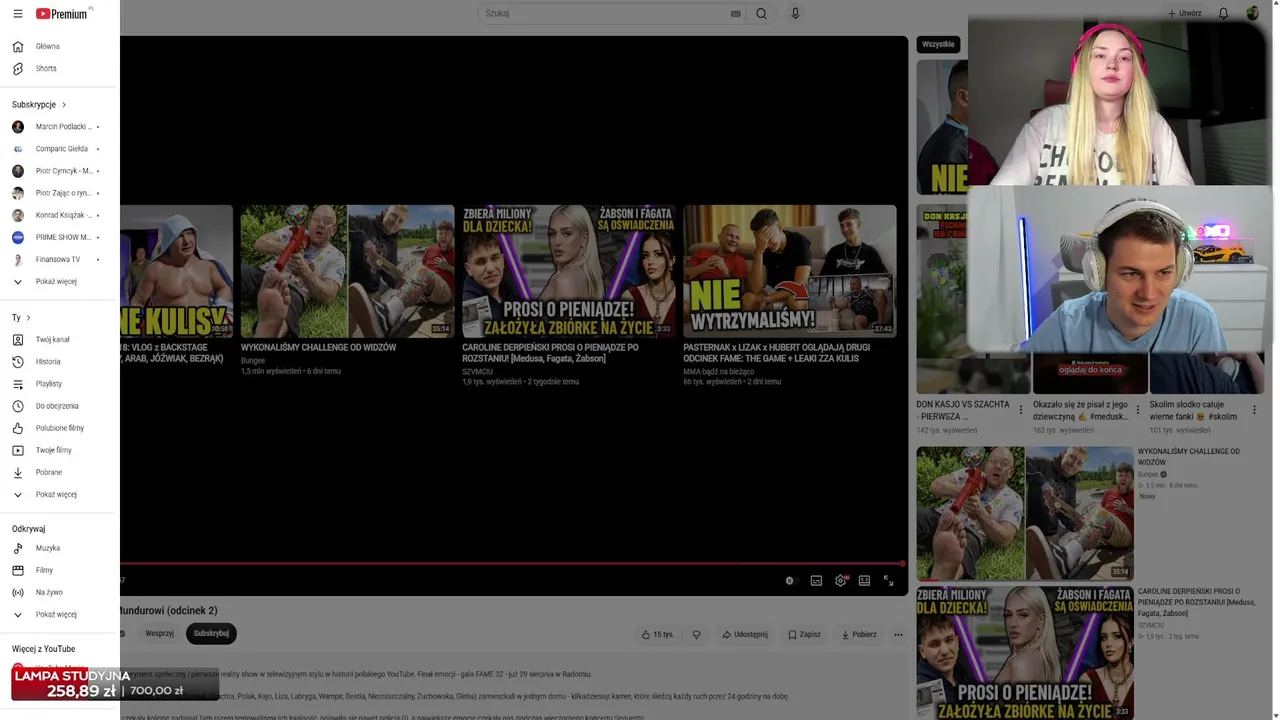Screen dimensions: 1280x720
Task: Select the Wszystkie filter chip
Action: pos(938,44)
